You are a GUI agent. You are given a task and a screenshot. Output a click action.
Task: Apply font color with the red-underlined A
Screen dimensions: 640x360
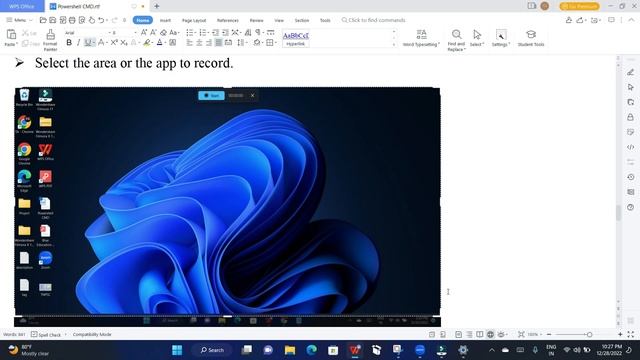pos(160,42)
